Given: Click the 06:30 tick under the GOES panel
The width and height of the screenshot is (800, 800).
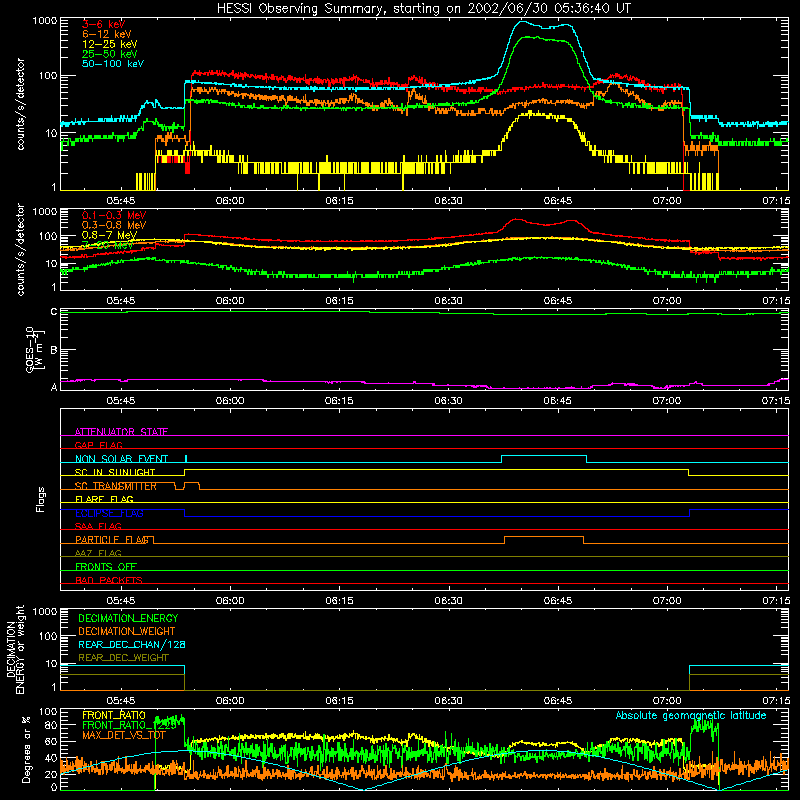Looking at the screenshot, I should (448, 401).
